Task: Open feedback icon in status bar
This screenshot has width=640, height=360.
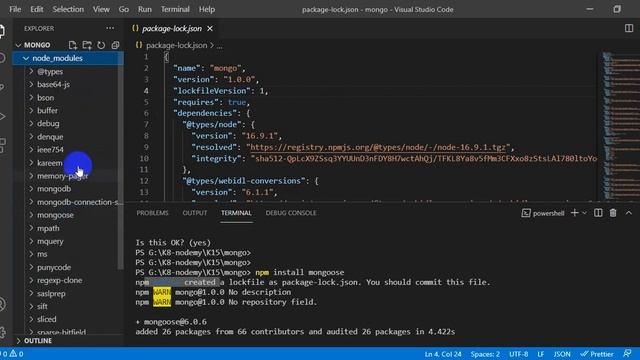Action: click(x=627, y=353)
